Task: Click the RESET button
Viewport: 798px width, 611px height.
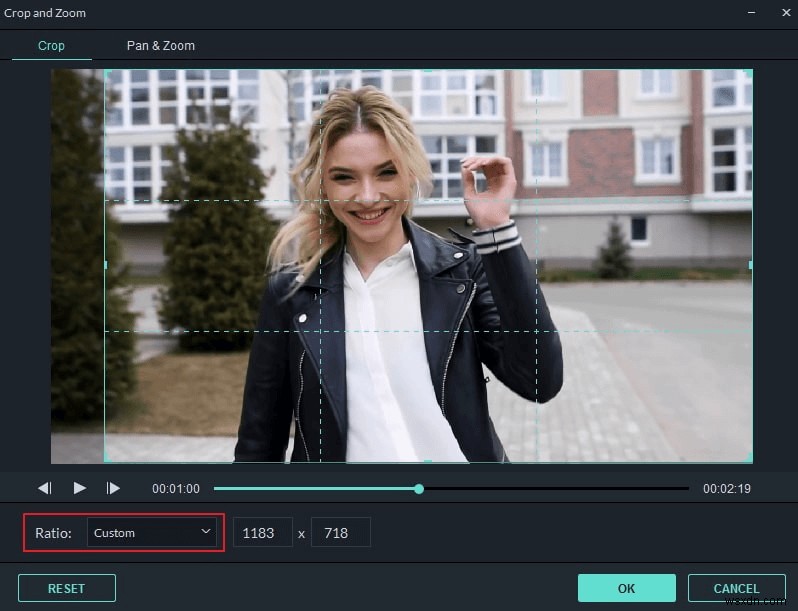Action: (67, 588)
